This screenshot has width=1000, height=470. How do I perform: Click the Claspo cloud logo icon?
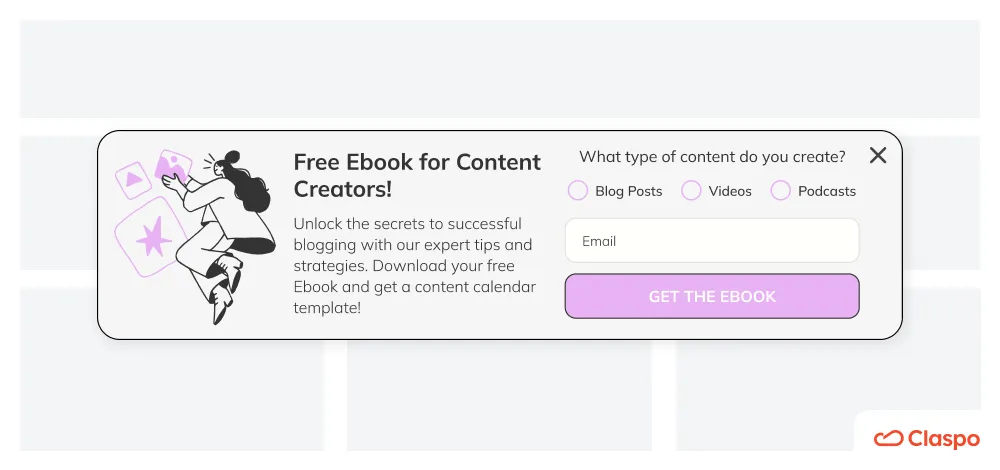click(x=888, y=438)
